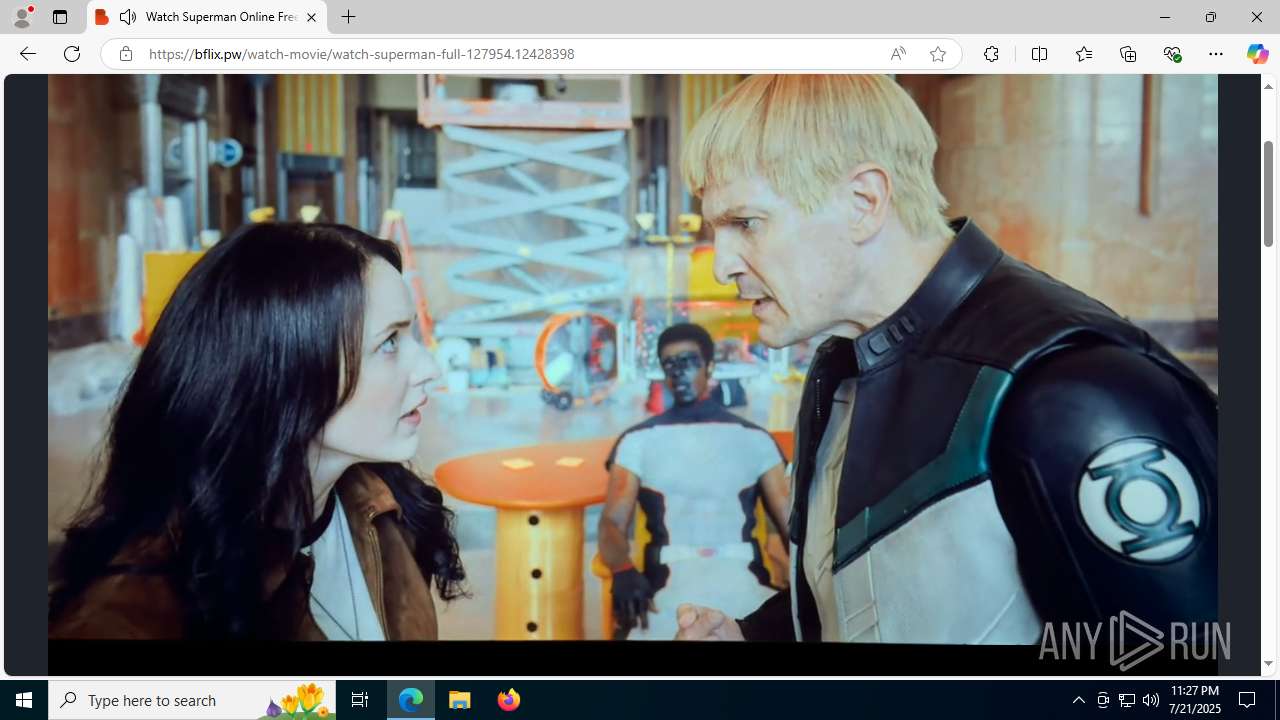Open Browser essentials
This screenshot has width=1280, height=720.
(x=1172, y=54)
